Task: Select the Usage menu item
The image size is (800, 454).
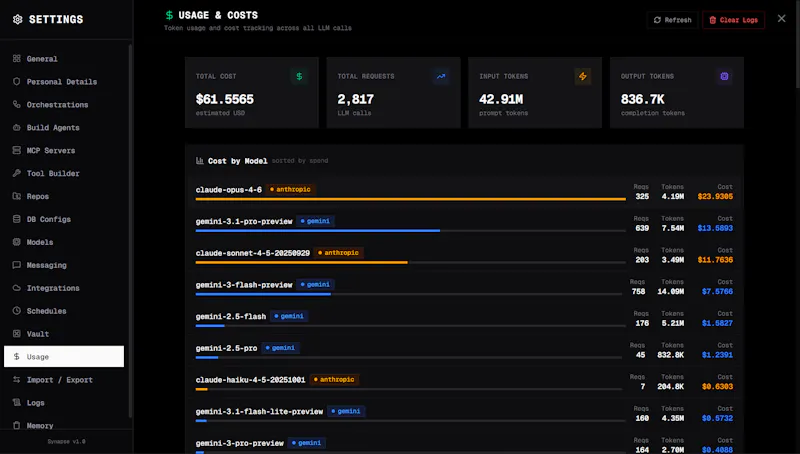Action: coord(64,357)
